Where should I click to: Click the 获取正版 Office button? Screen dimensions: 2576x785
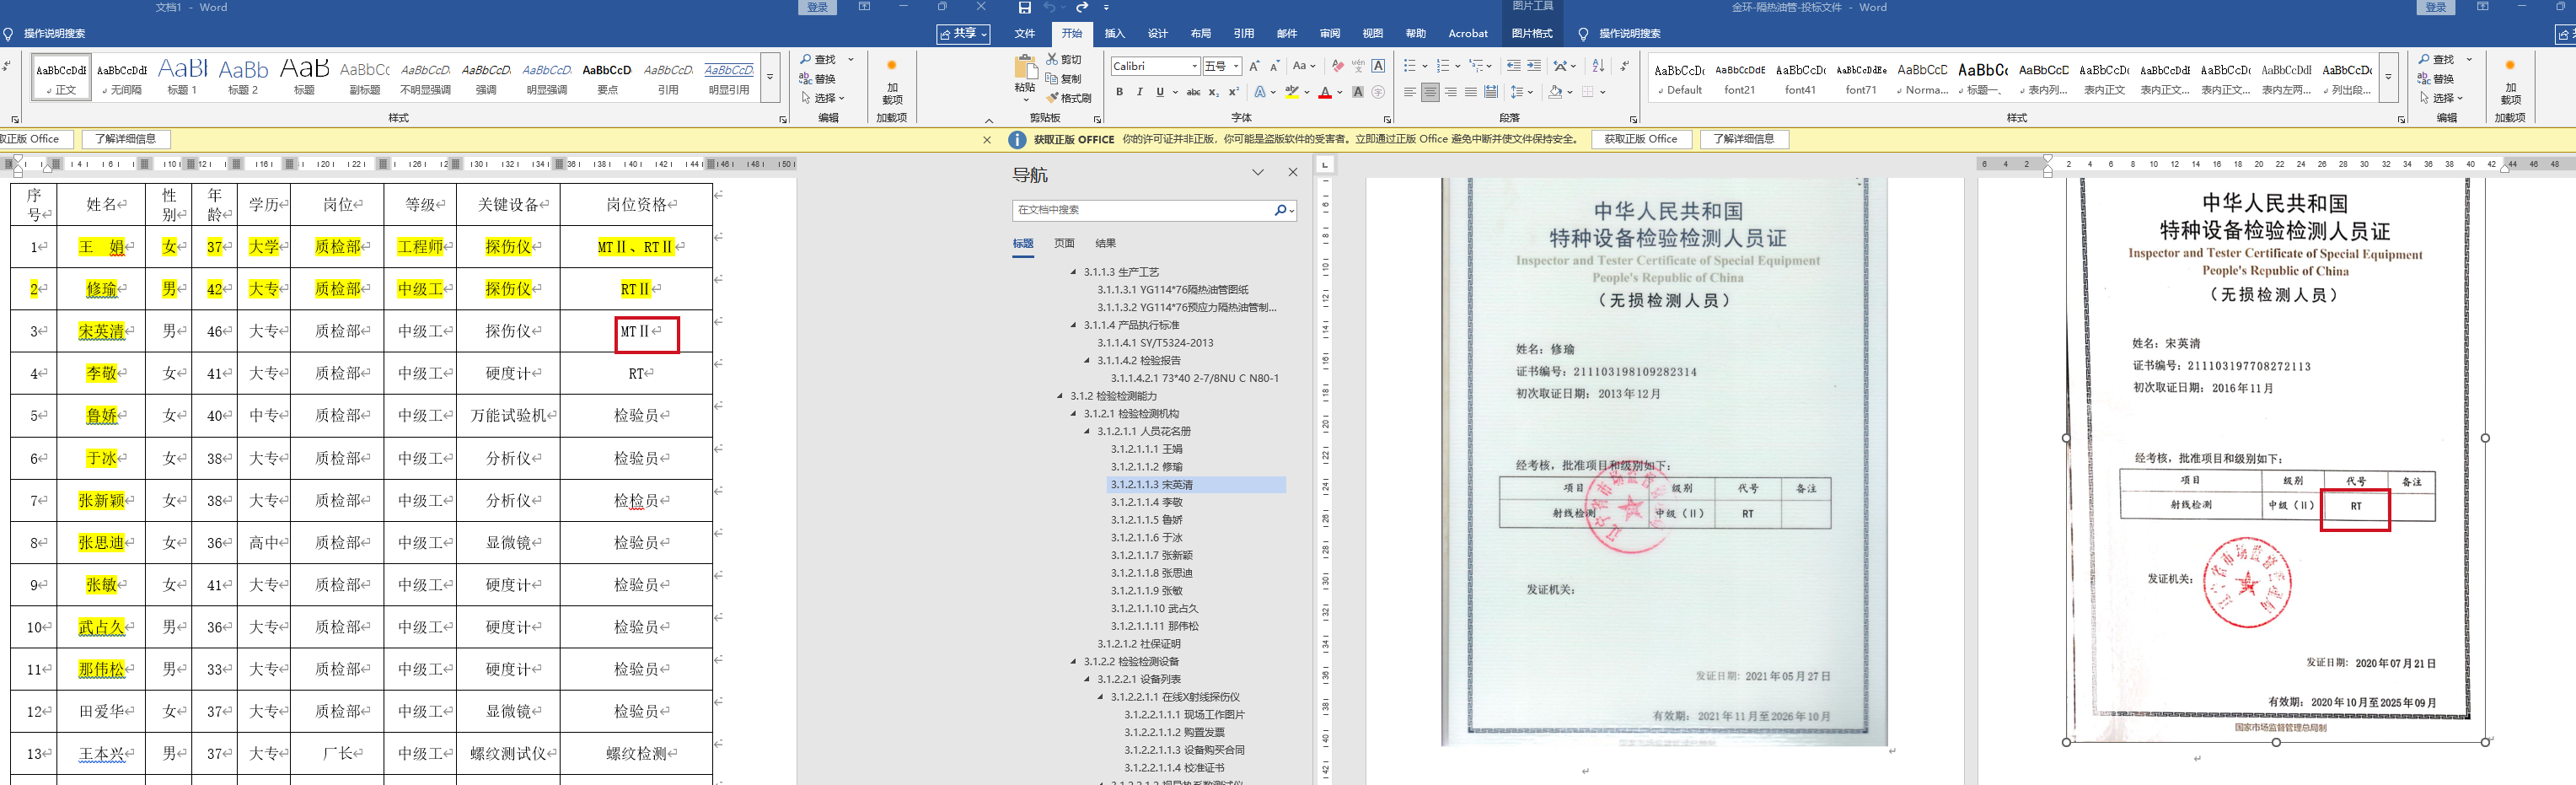pos(1640,139)
